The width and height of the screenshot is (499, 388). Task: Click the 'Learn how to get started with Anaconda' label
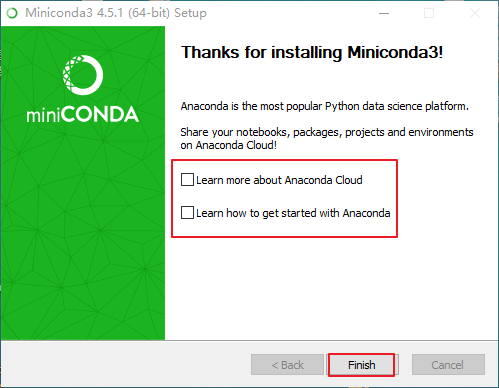click(293, 213)
